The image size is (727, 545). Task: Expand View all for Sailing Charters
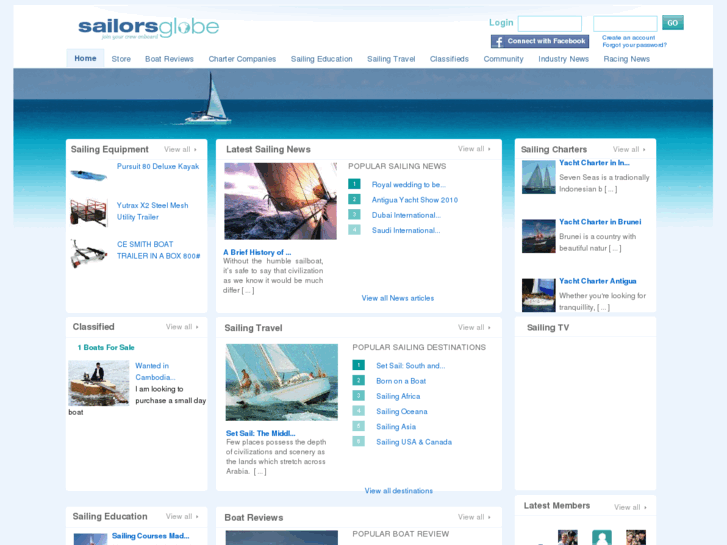point(629,149)
